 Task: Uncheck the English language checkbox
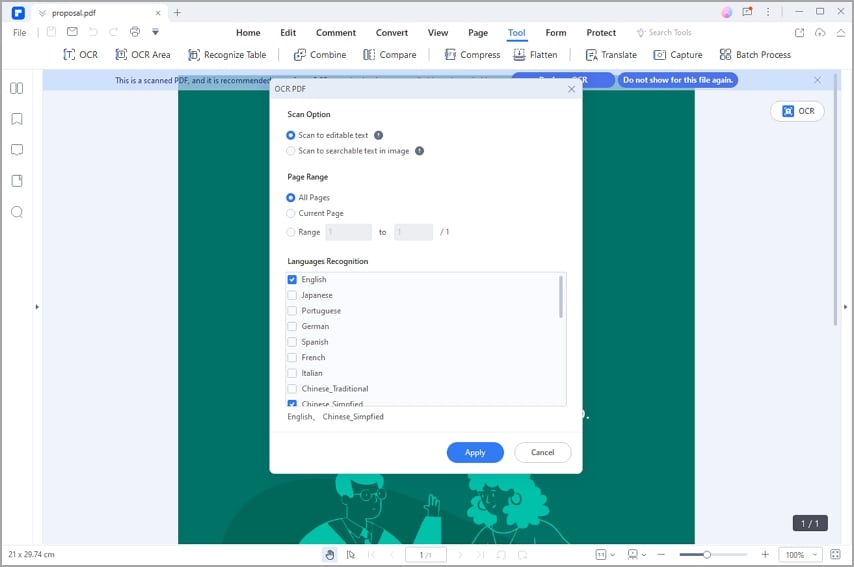point(292,279)
